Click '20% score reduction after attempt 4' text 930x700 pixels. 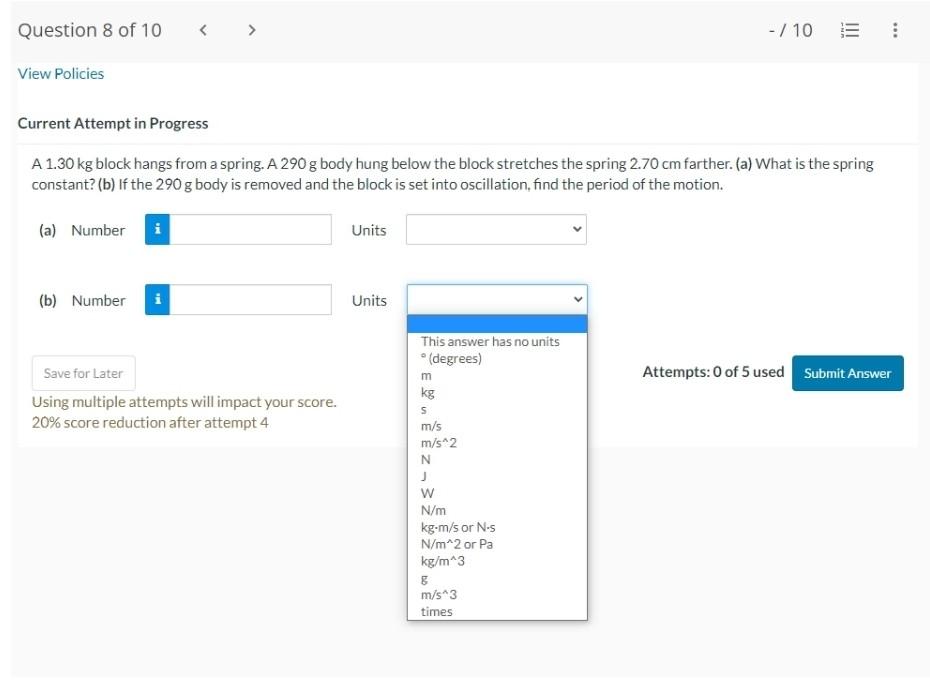point(150,422)
